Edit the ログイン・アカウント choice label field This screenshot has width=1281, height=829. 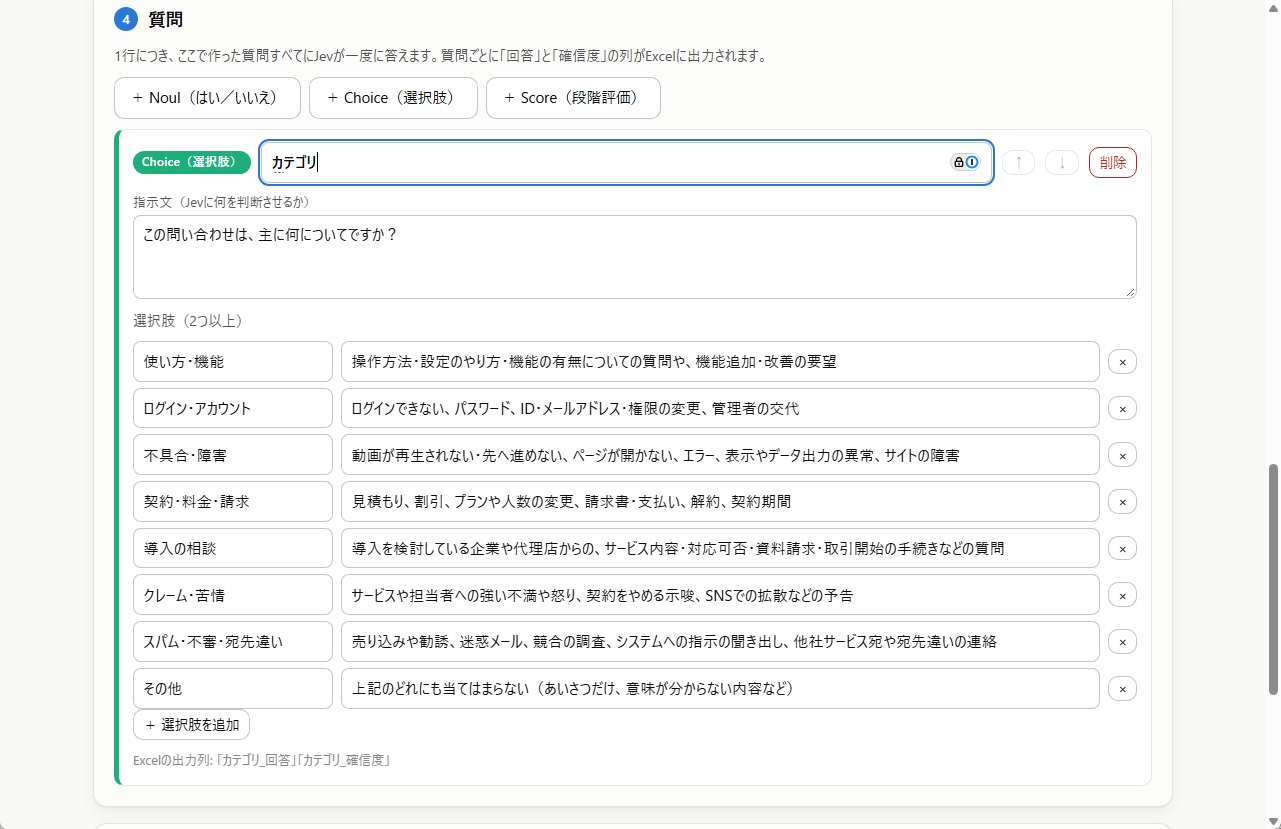click(233, 408)
